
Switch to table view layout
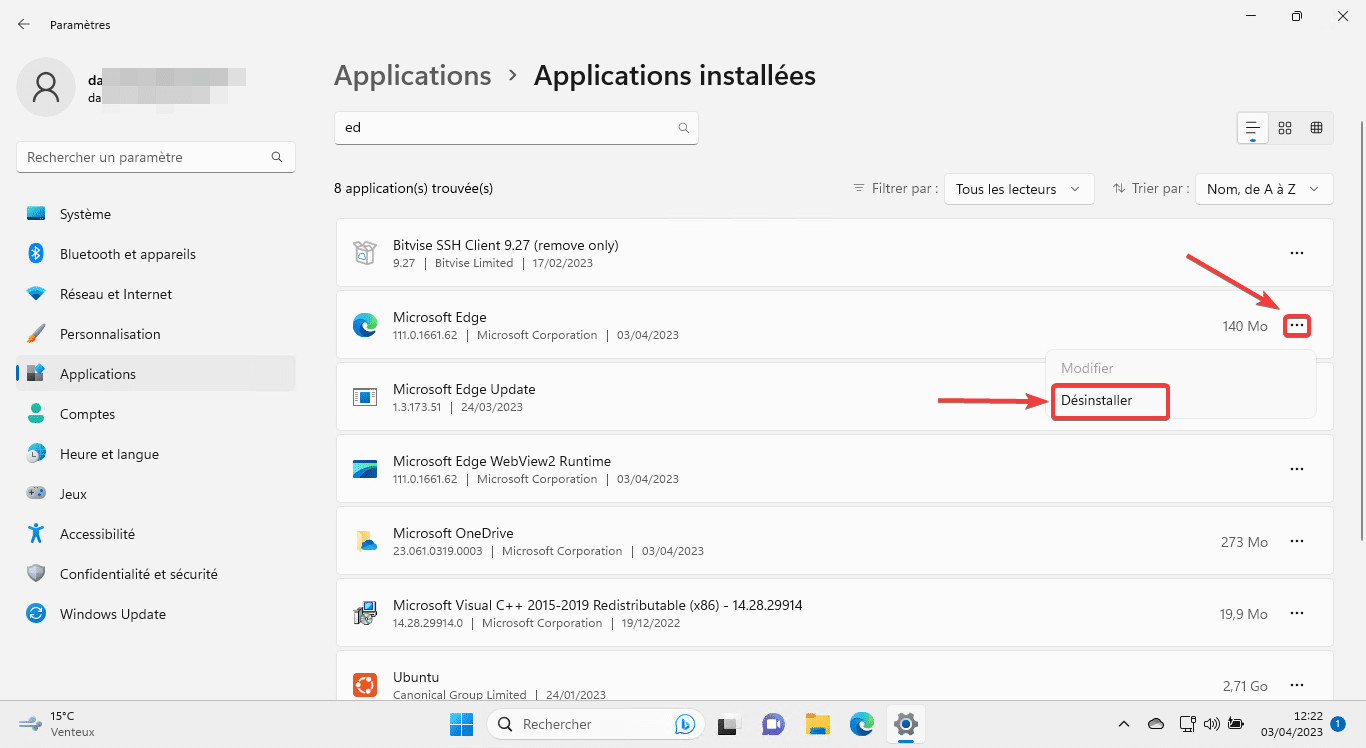point(1317,128)
